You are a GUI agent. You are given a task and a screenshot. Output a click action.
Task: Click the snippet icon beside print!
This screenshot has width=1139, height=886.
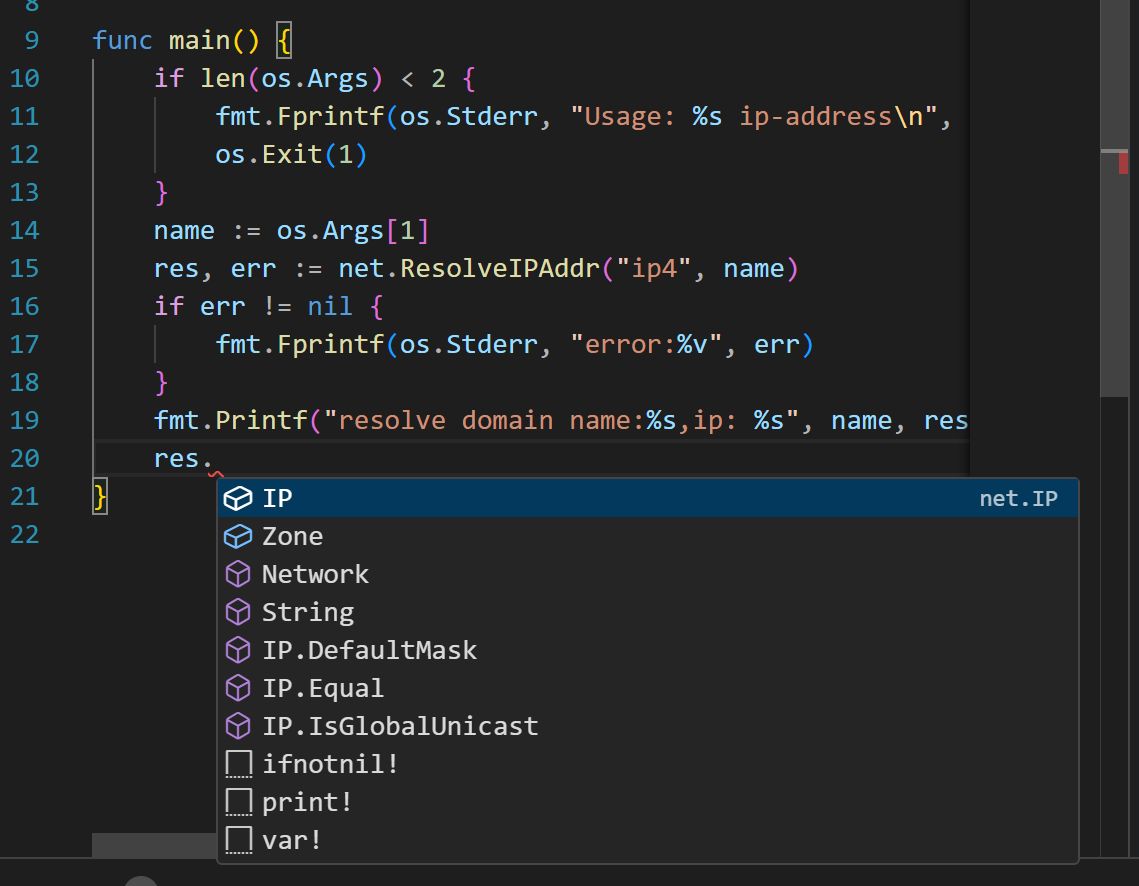[238, 803]
